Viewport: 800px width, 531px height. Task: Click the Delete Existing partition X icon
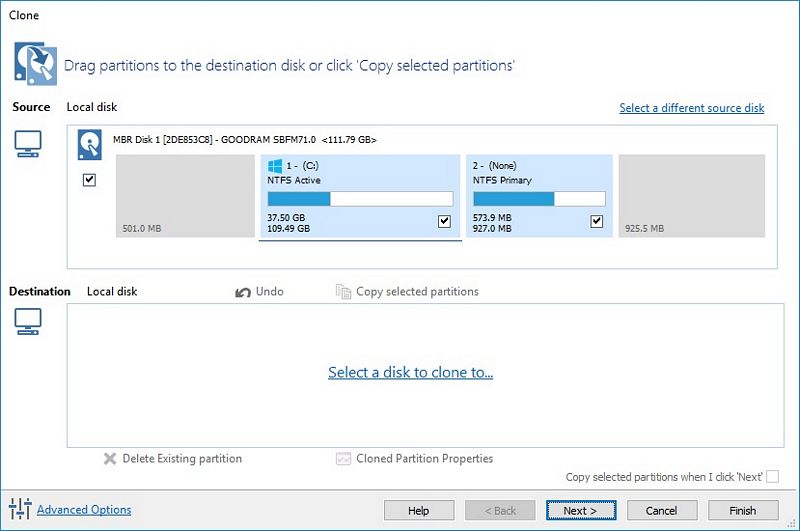[110, 459]
